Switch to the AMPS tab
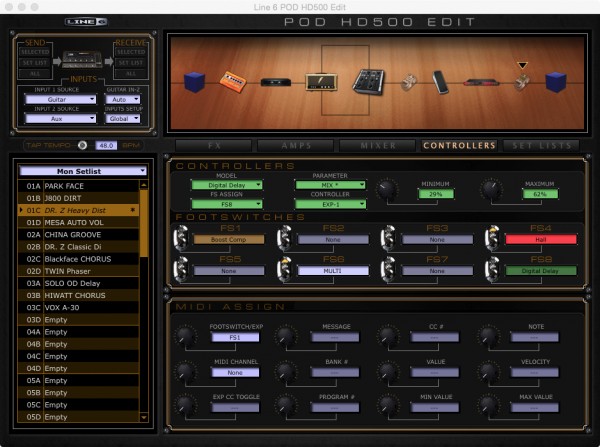Viewport: 600px width, 447px height. [x=296, y=146]
